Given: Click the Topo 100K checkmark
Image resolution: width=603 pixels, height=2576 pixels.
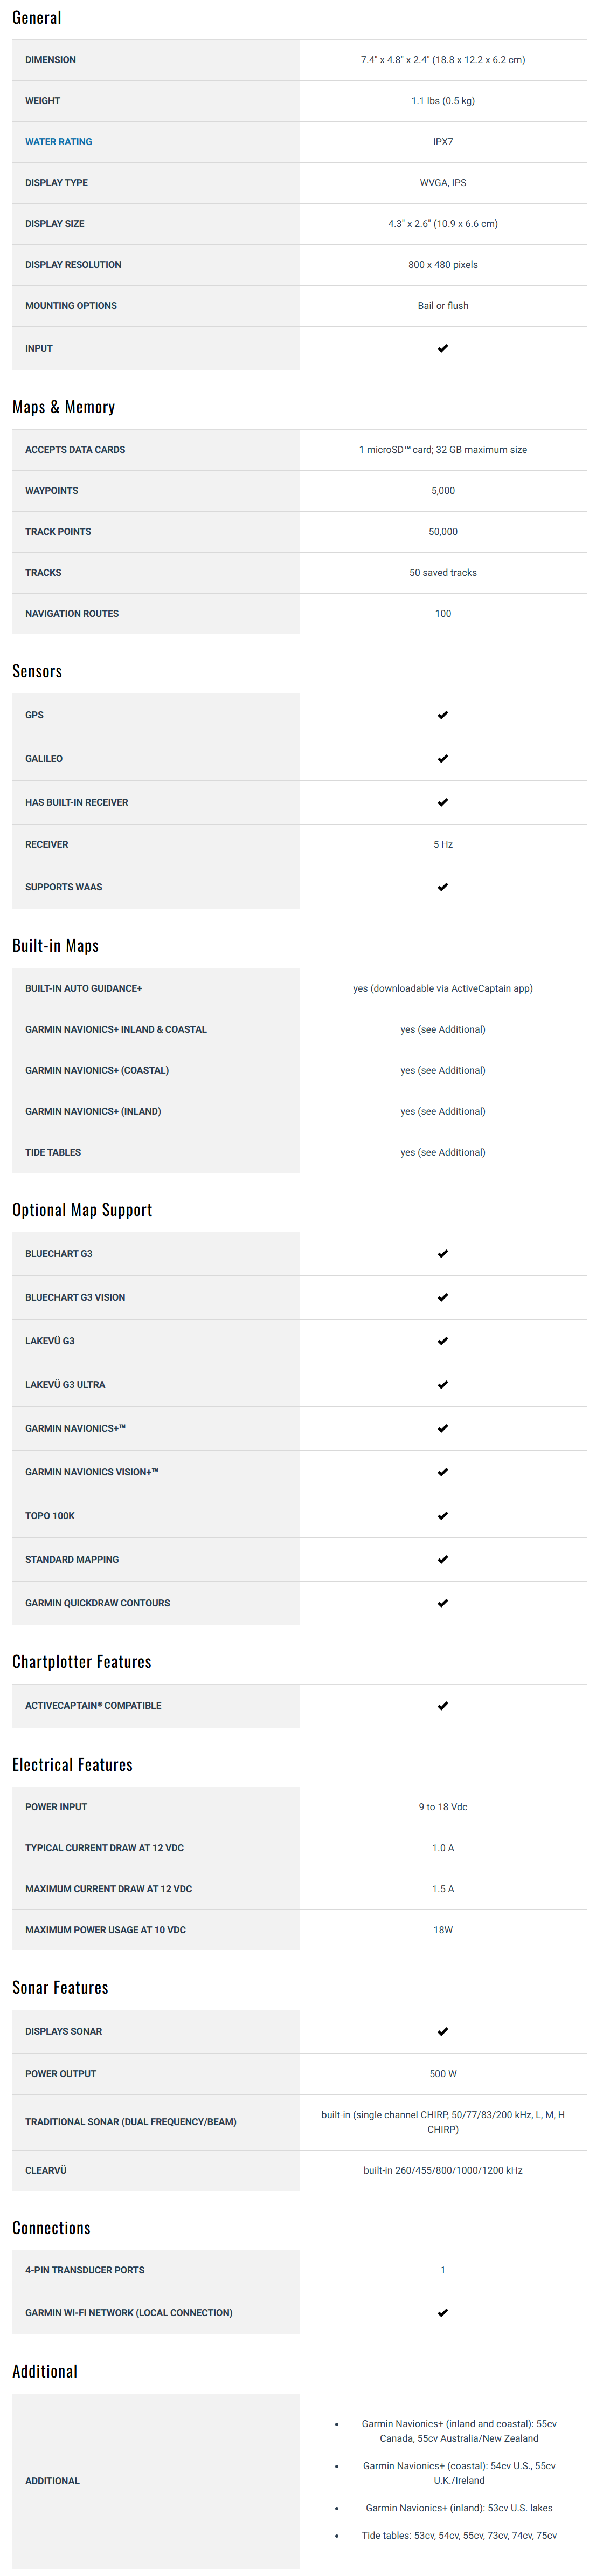Looking at the screenshot, I should point(443,1516).
